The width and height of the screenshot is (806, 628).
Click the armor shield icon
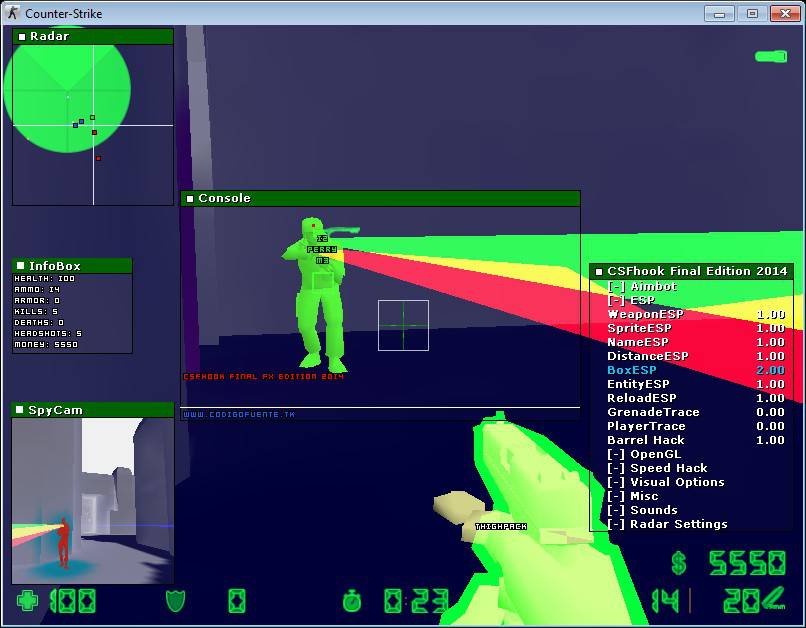(x=175, y=600)
